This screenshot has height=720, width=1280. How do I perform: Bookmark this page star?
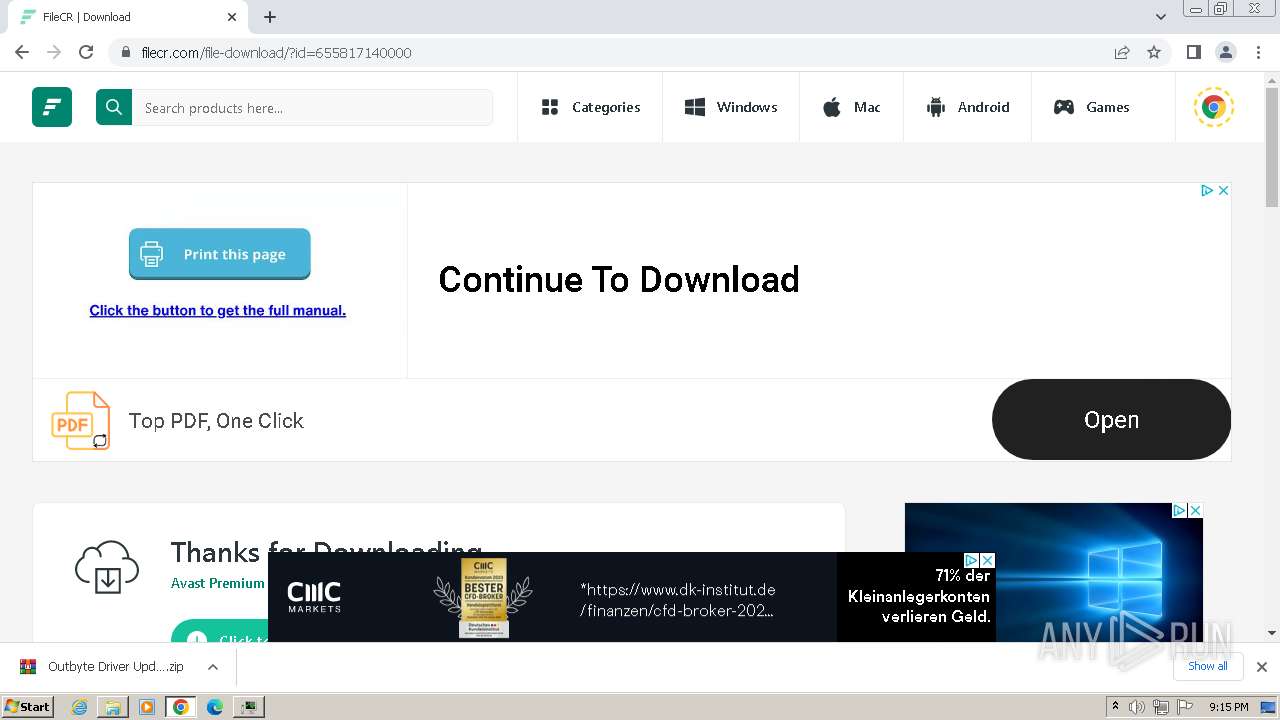coord(1154,52)
